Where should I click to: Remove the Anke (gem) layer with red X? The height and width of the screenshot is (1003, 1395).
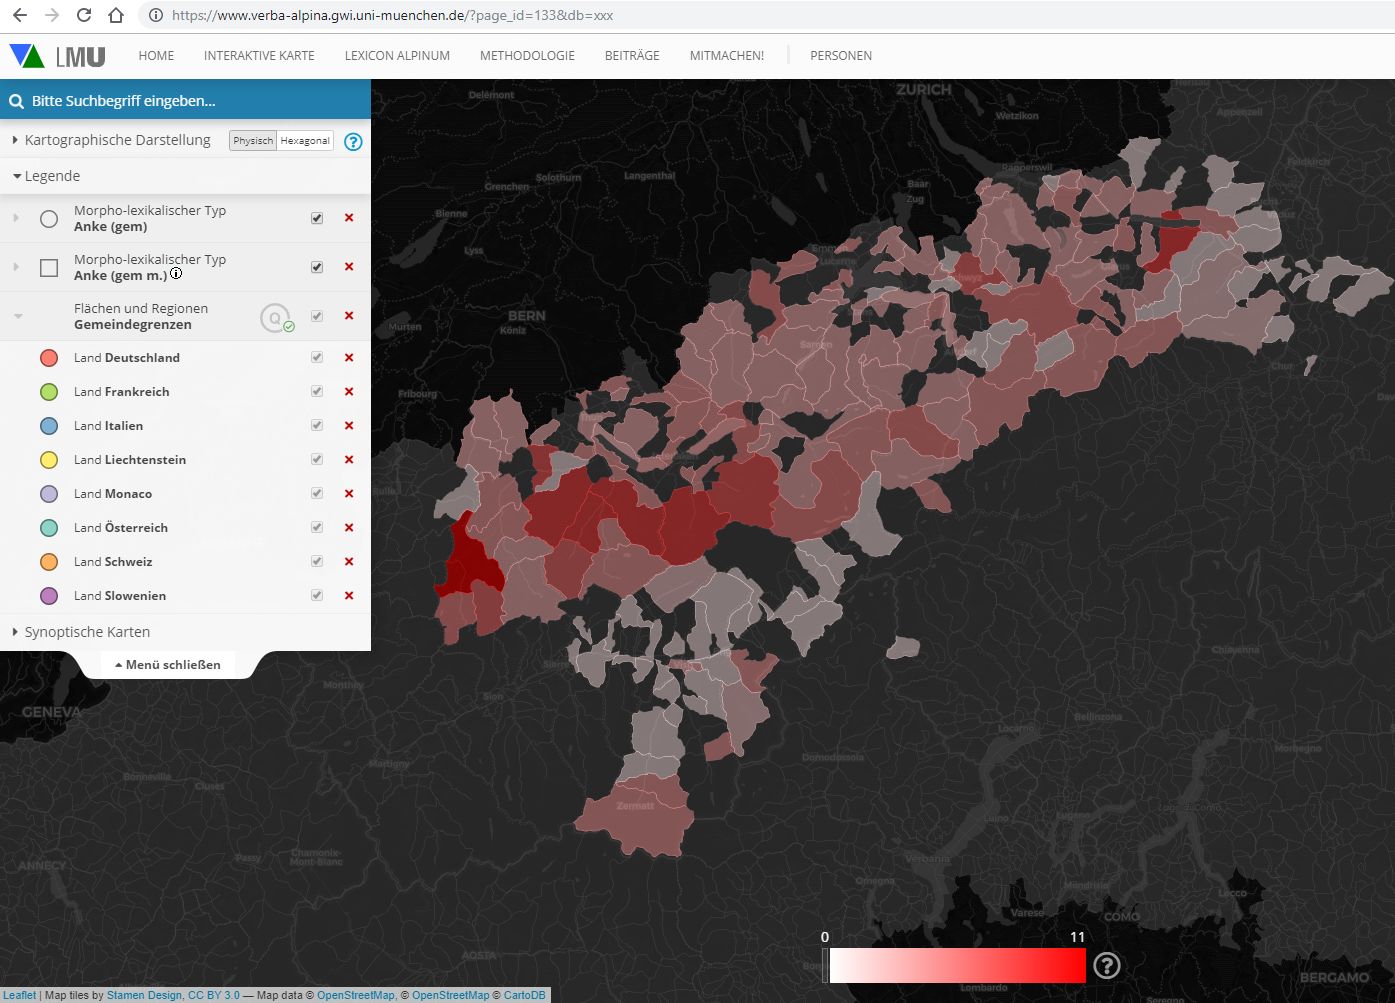[349, 218]
